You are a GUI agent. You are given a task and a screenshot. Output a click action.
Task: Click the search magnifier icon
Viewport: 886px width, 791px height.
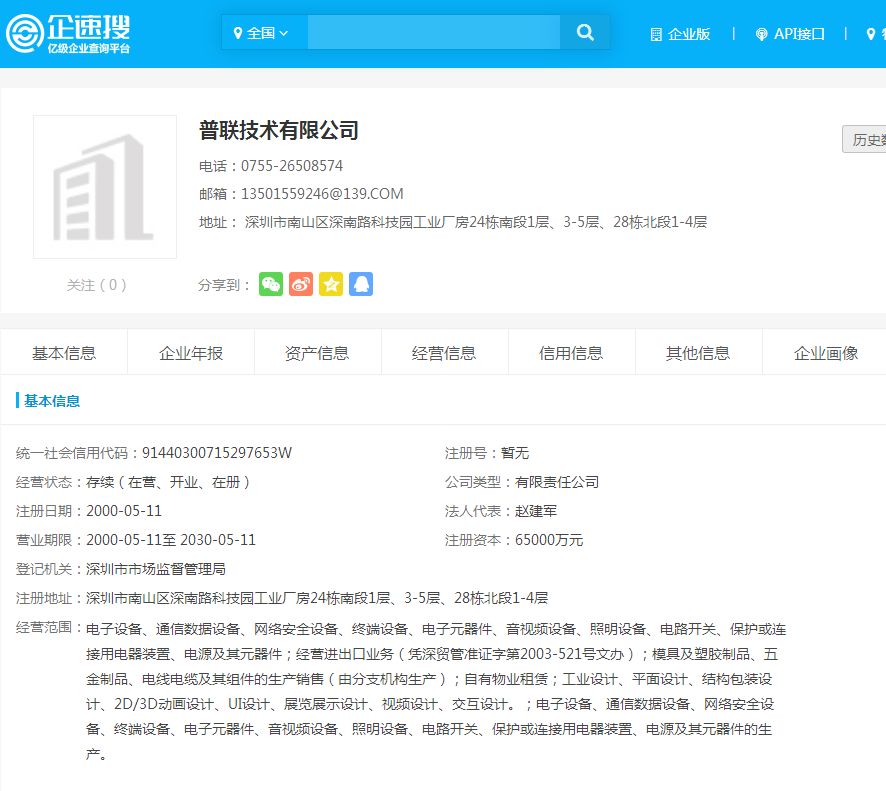click(x=585, y=31)
